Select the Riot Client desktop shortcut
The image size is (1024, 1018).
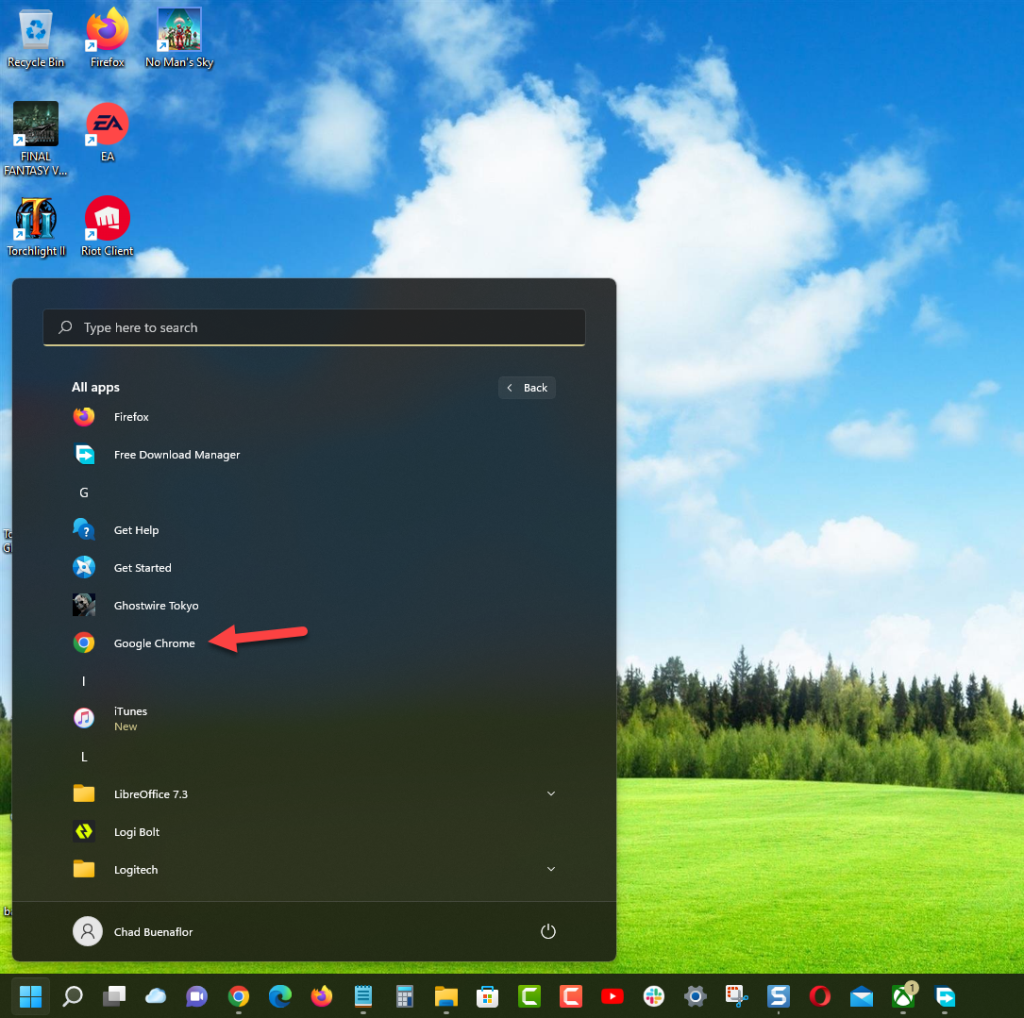[x=107, y=227]
